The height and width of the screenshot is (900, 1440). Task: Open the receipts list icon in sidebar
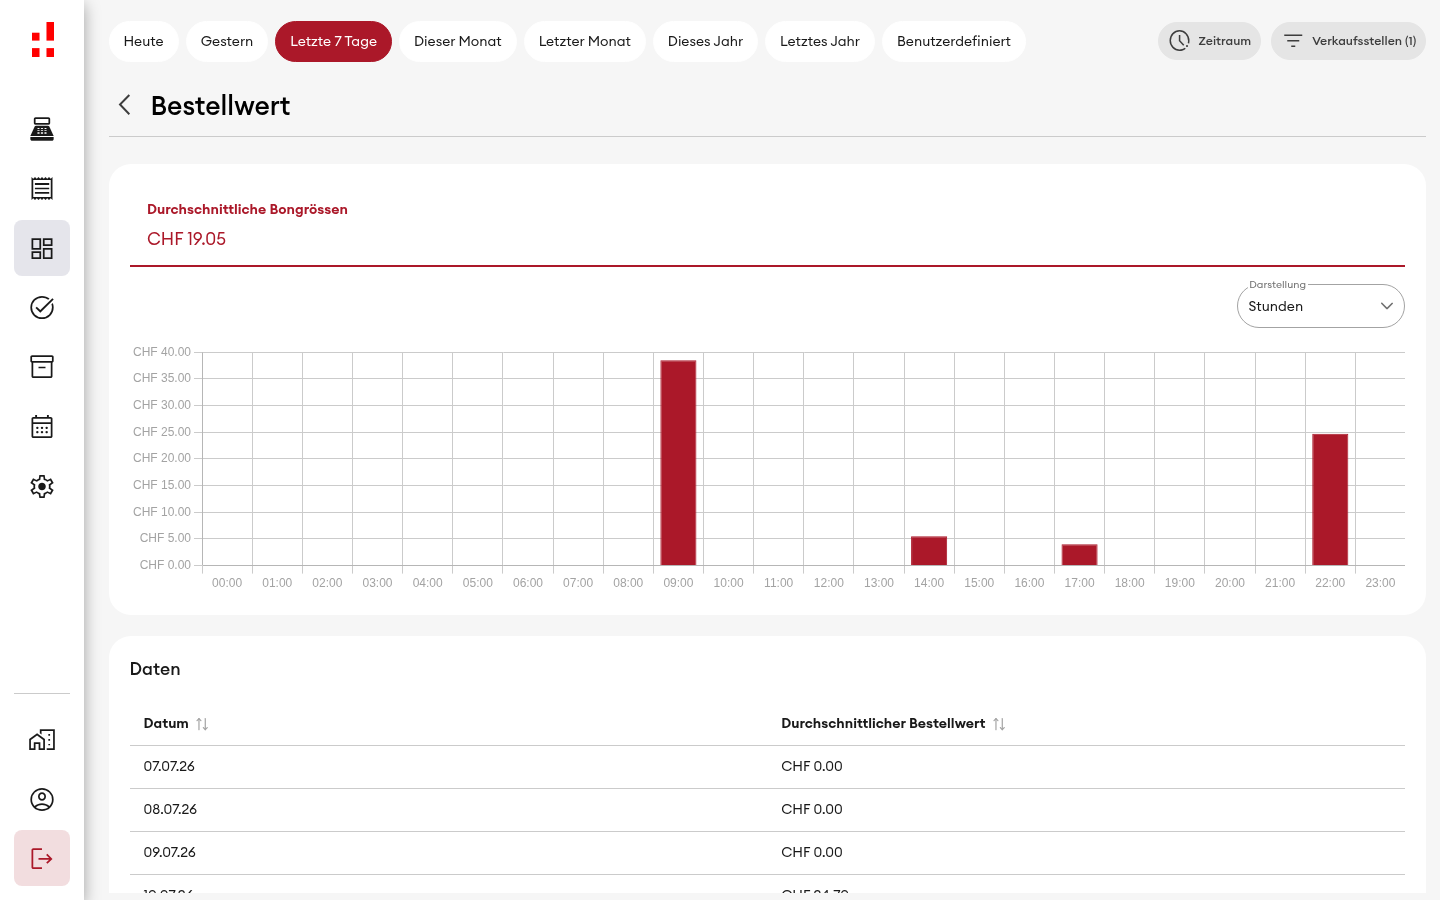(42, 188)
